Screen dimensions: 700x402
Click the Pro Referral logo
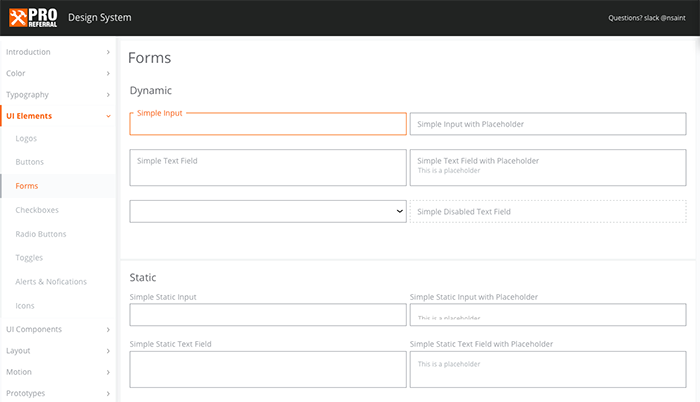pos(33,17)
